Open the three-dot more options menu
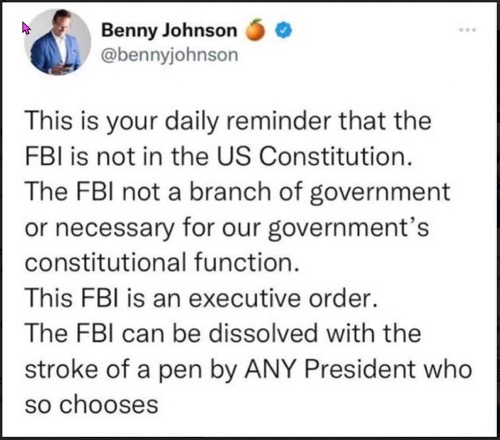 [x=468, y=30]
